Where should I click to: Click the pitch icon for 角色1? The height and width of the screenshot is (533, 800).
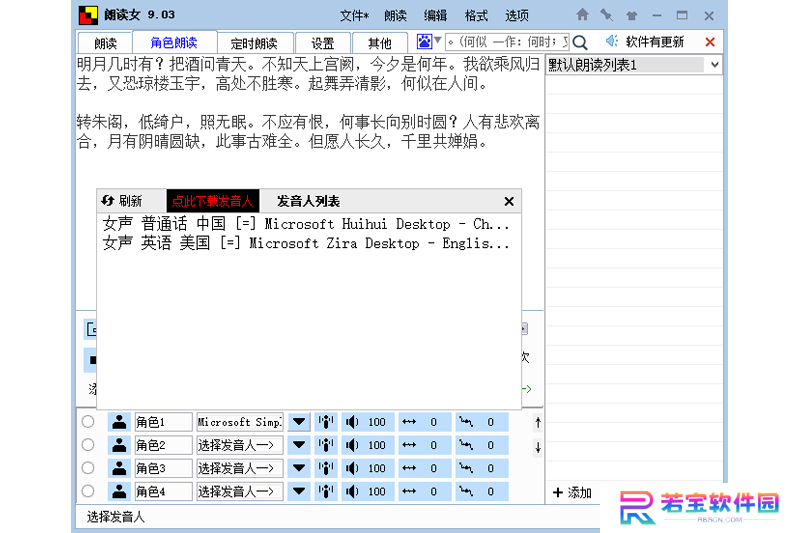coord(466,422)
